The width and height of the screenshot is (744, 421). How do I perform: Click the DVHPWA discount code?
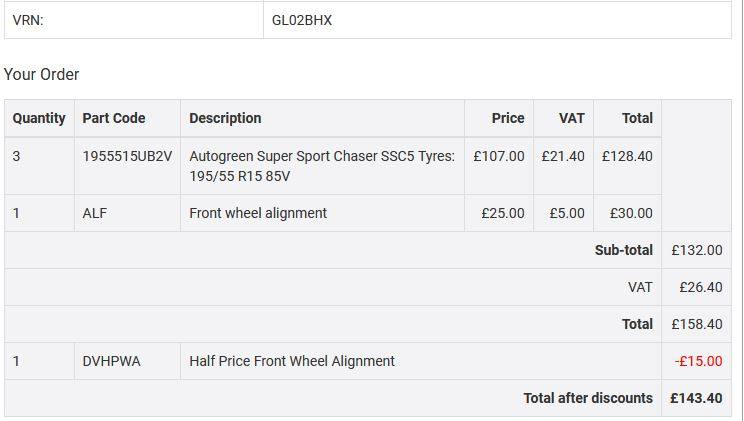click(x=111, y=361)
